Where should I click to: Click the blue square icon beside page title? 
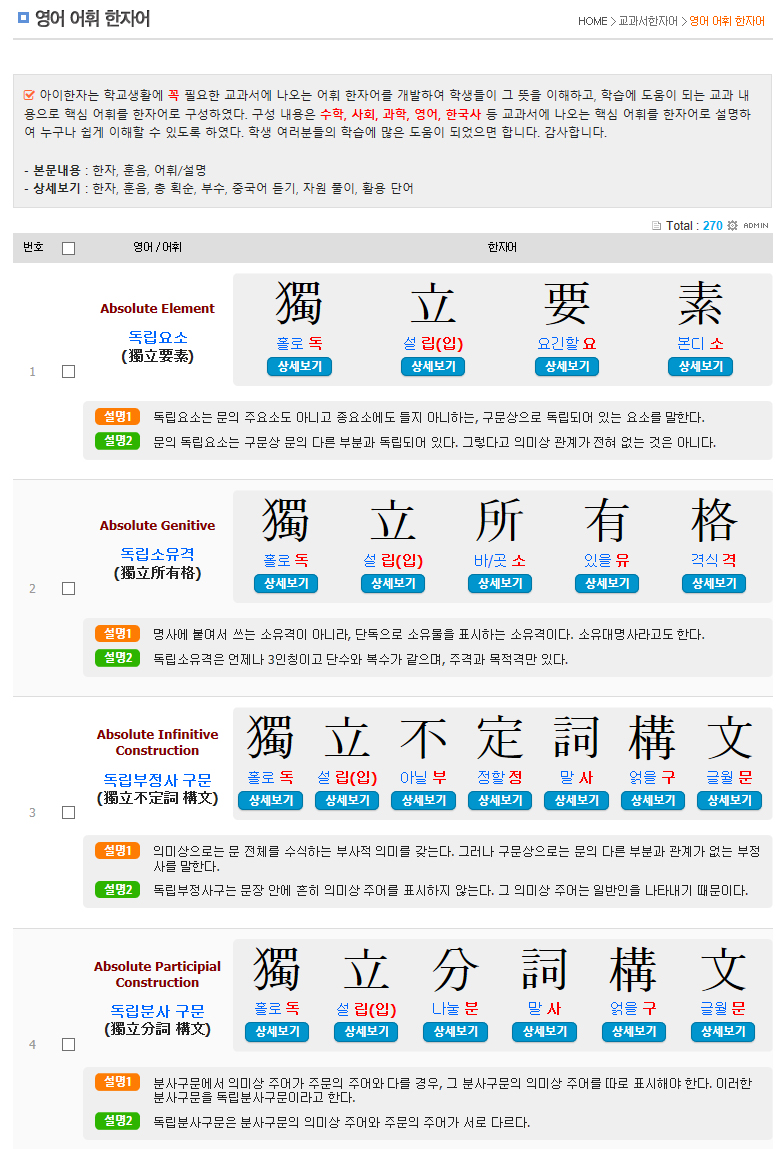(24, 17)
